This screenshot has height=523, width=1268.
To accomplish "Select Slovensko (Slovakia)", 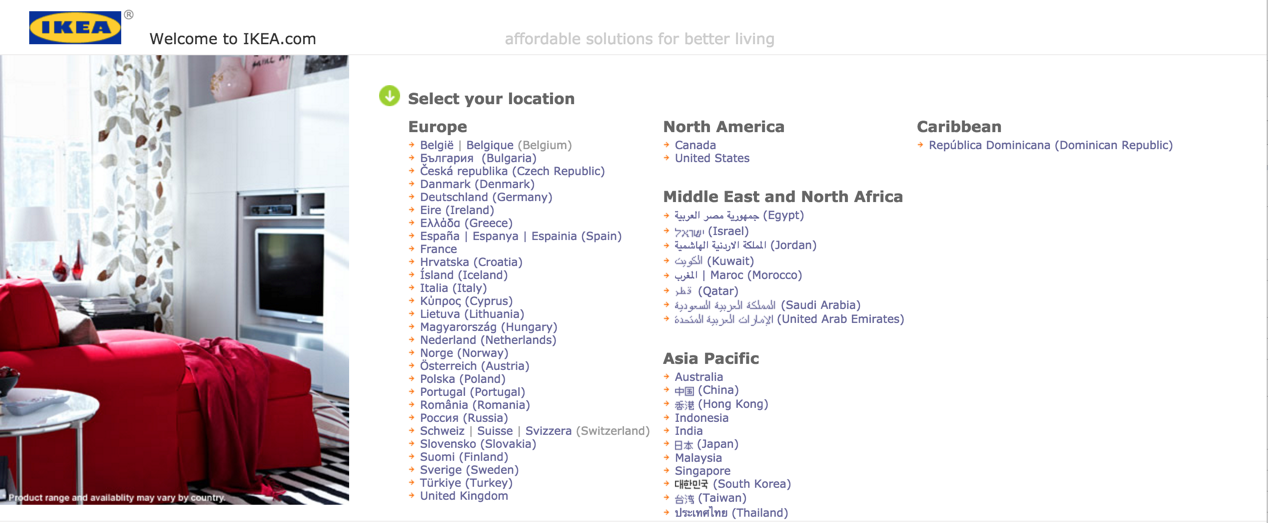I will pos(478,444).
